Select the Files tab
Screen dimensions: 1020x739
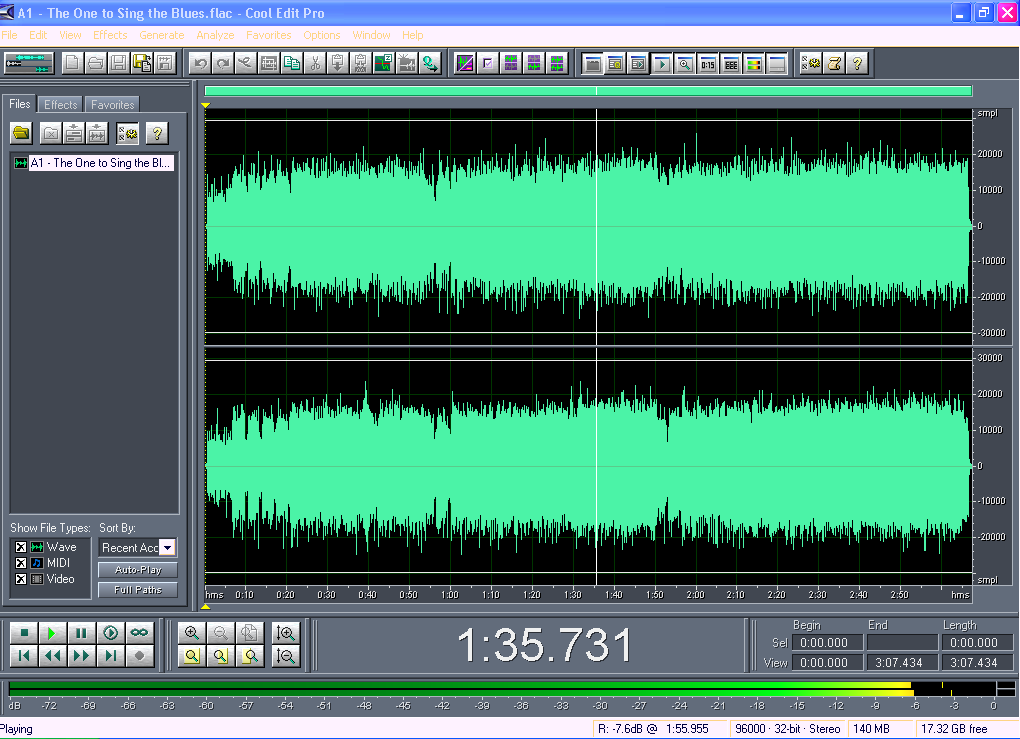pos(20,104)
